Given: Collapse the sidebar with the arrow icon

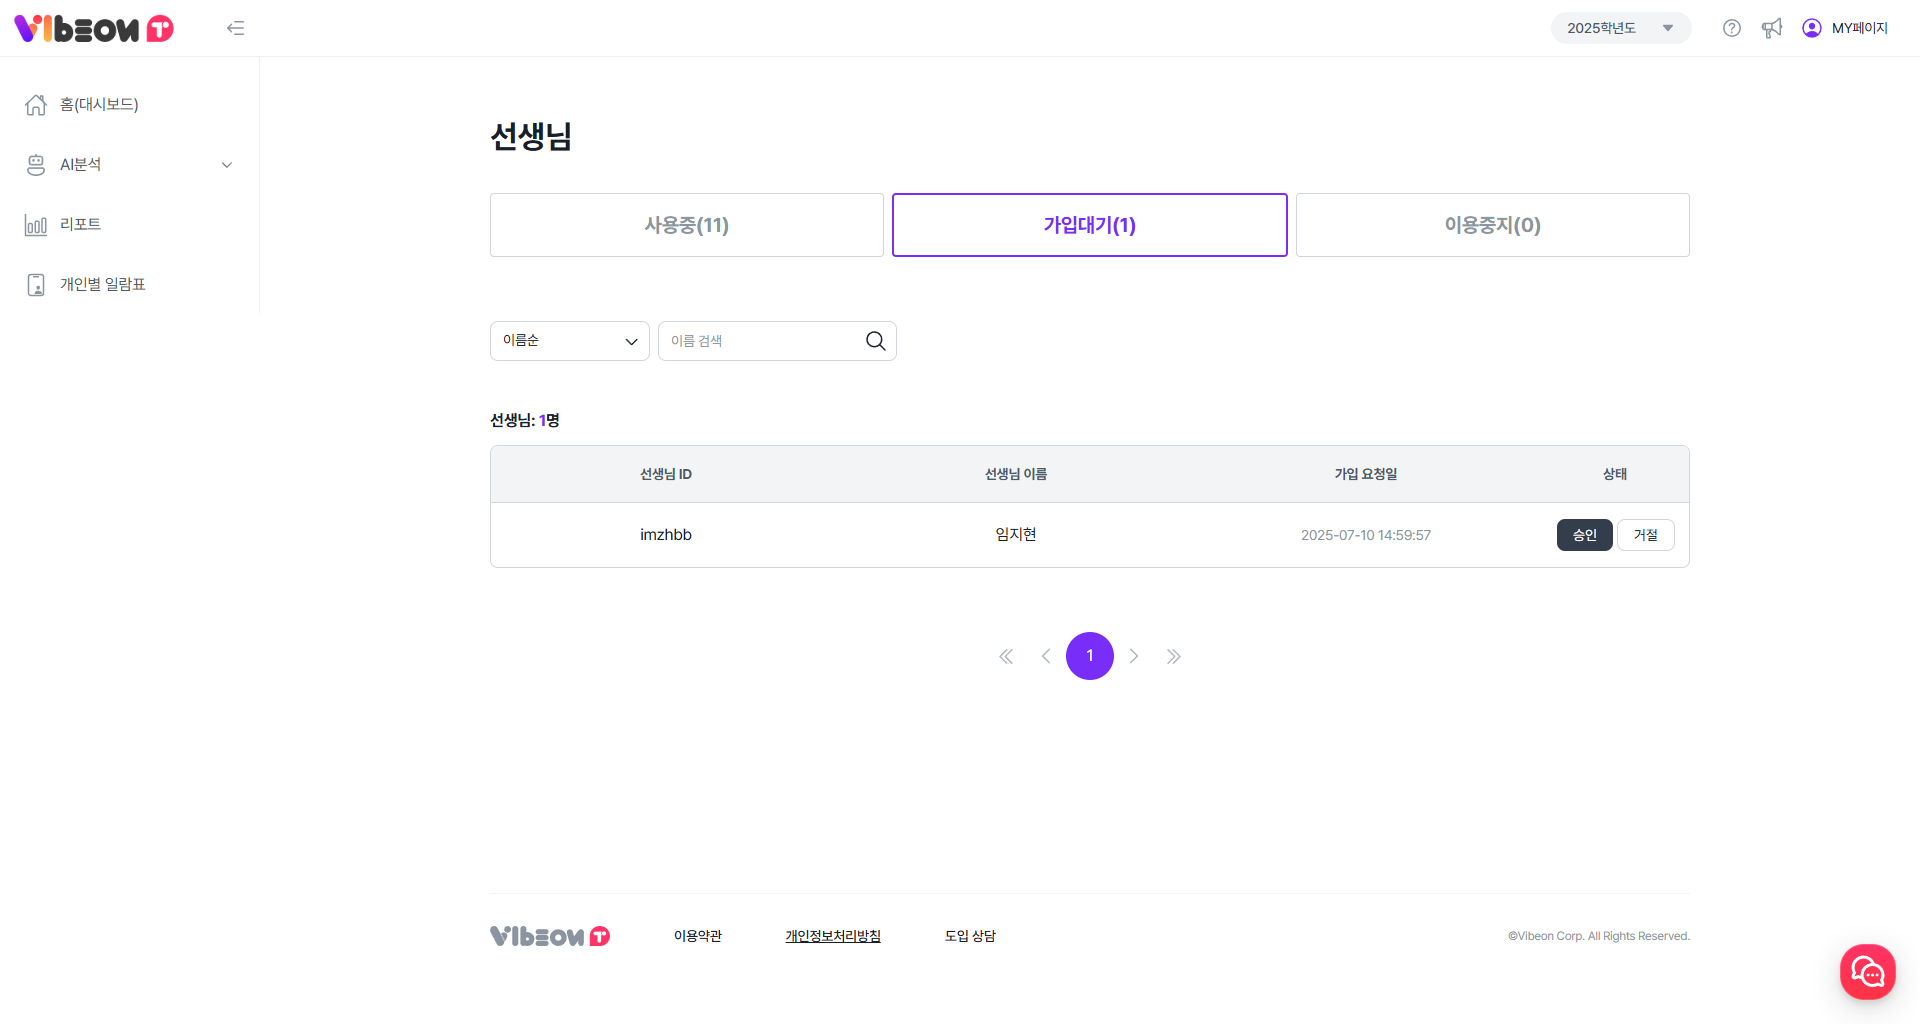Looking at the screenshot, I should click(x=235, y=28).
